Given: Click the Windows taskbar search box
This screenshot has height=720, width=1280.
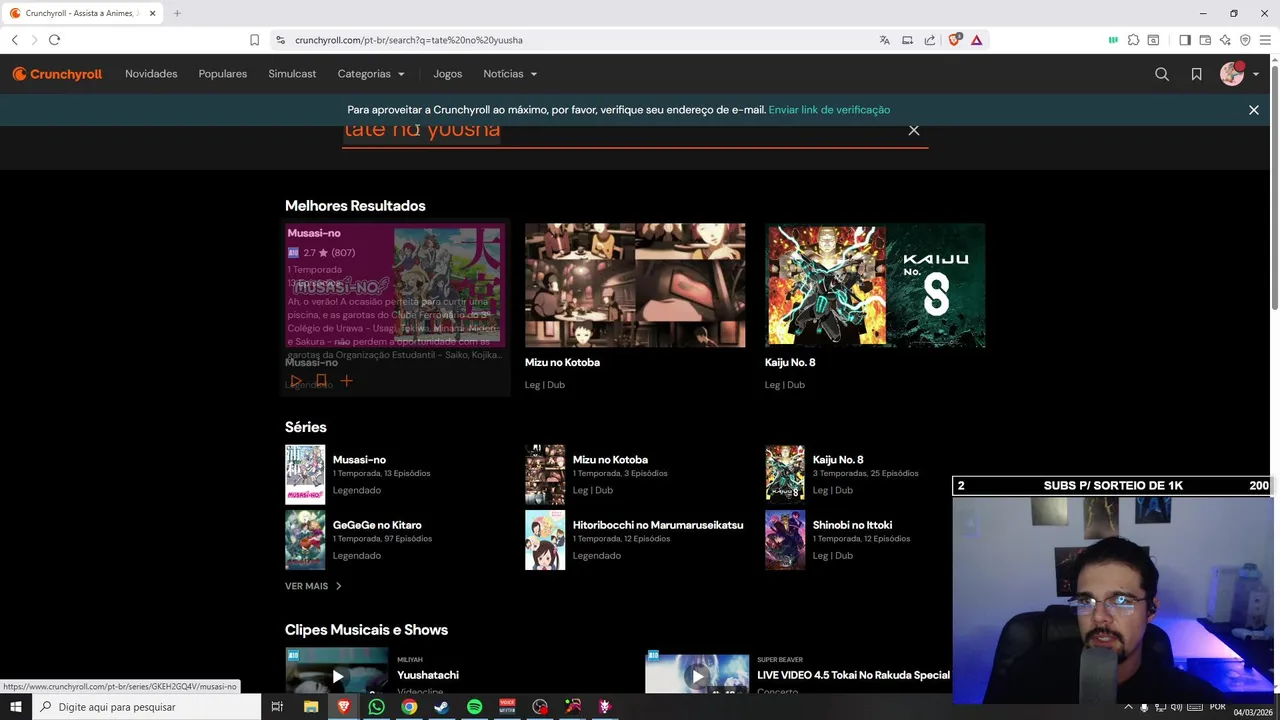Looking at the screenshot, I should [146, 707].
